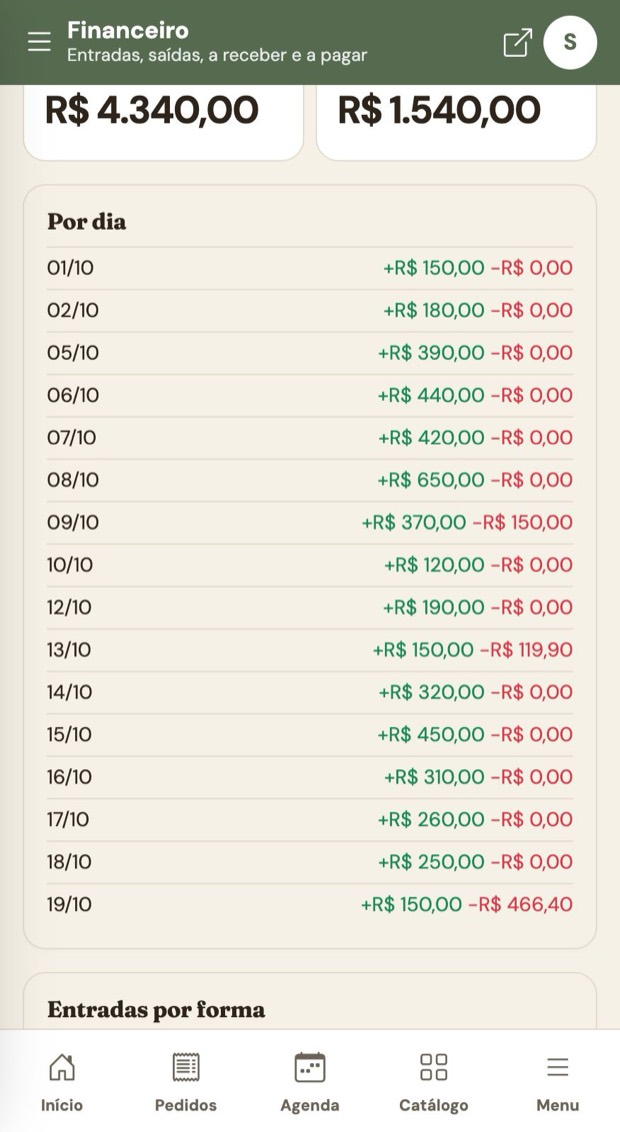Tap the external link share icon
This screenshot has height=1132, width=620.
pos(518,43)
